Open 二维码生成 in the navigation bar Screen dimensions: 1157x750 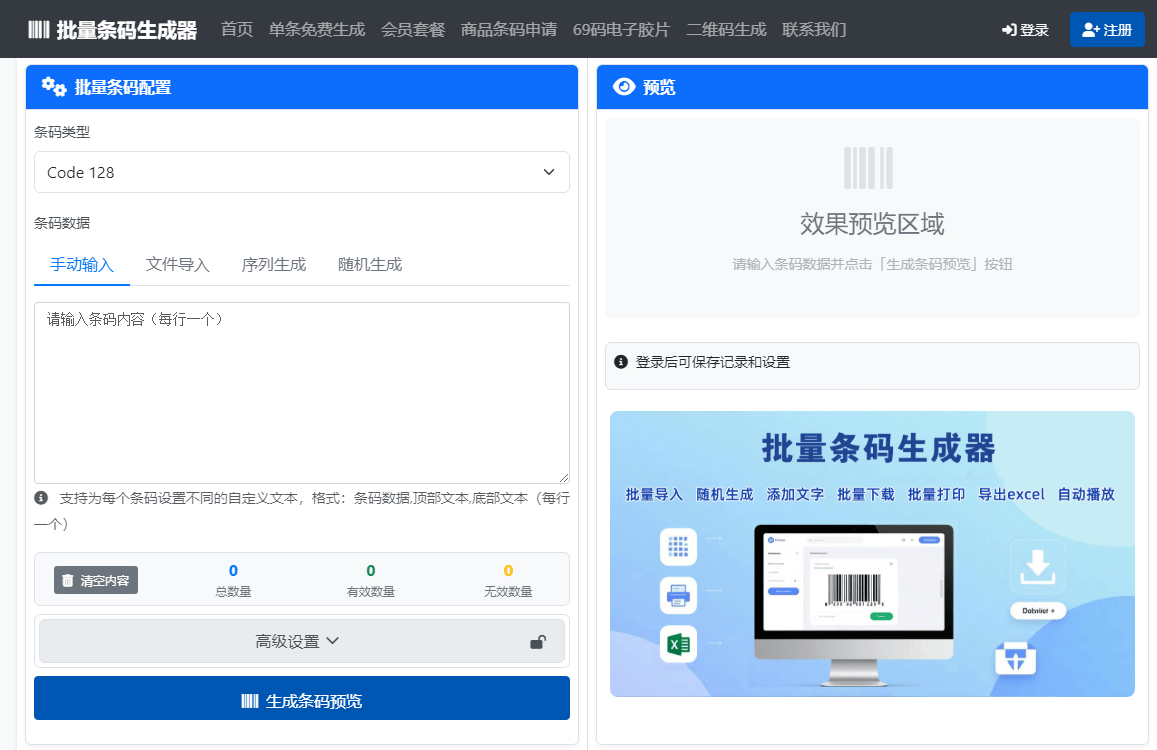pos(726,30)
